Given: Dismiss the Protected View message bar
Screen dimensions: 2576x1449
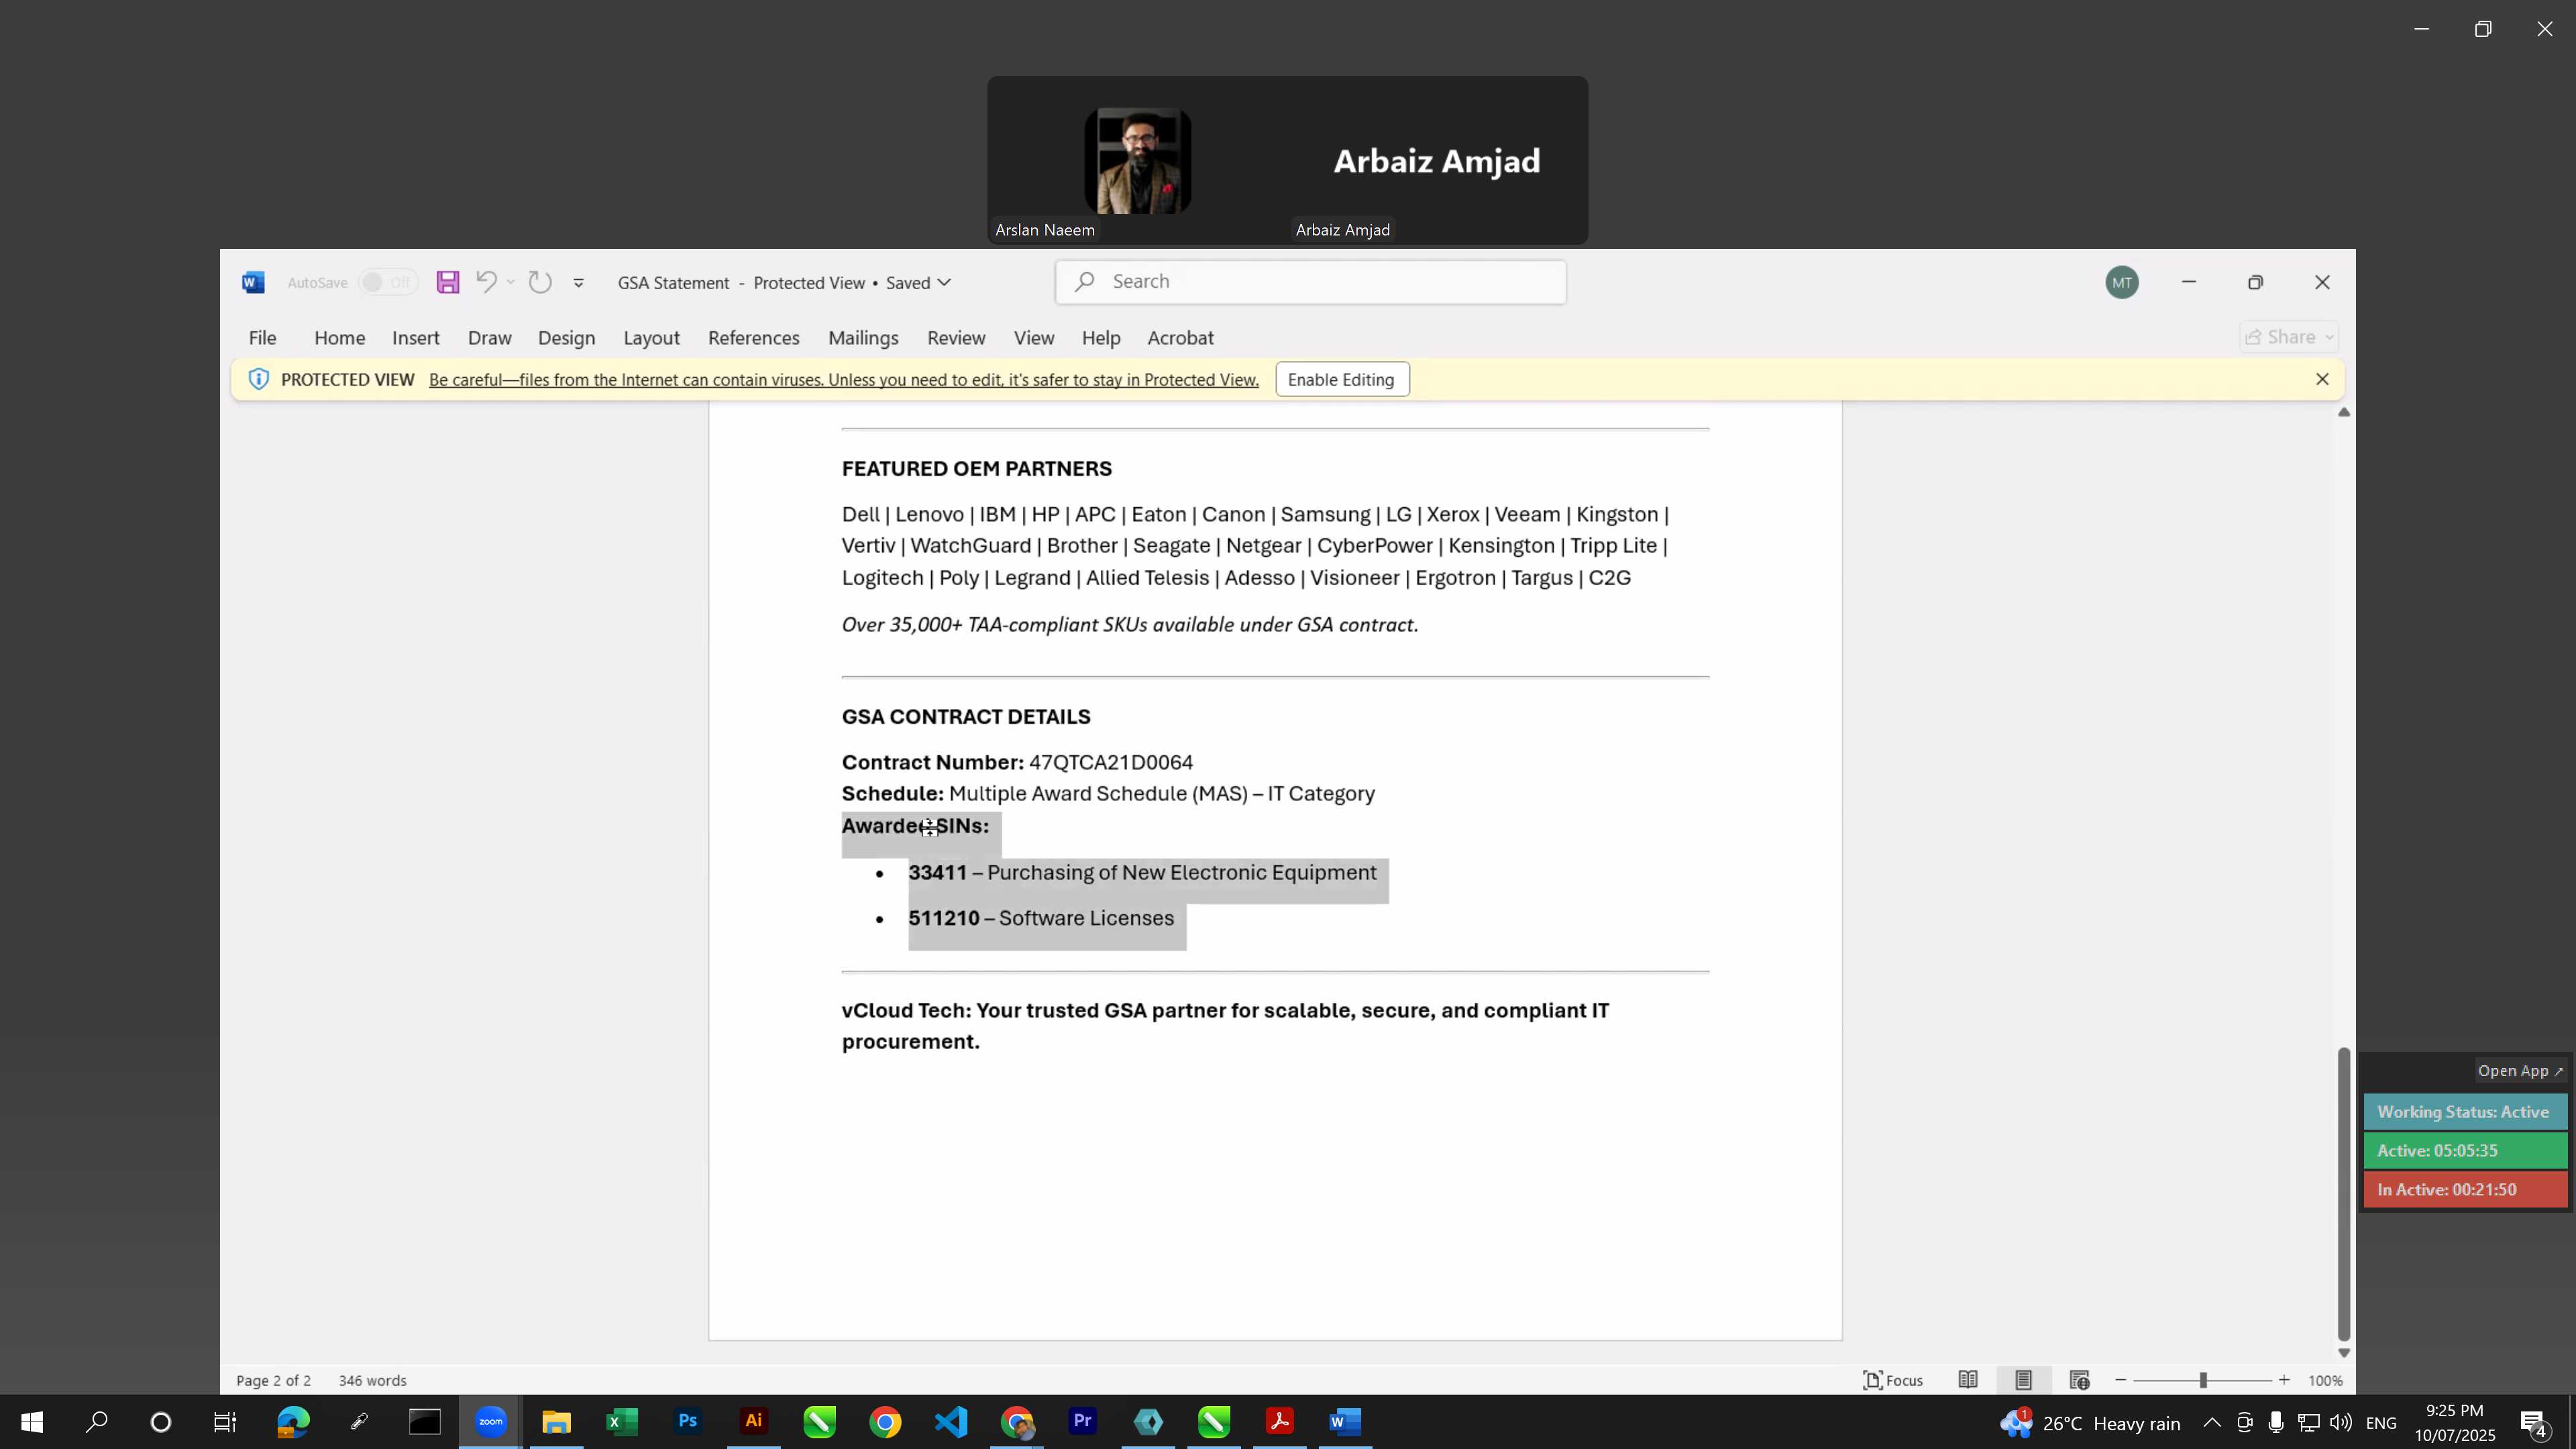Looking at the screenshot, I should [x=2323, y=379].
